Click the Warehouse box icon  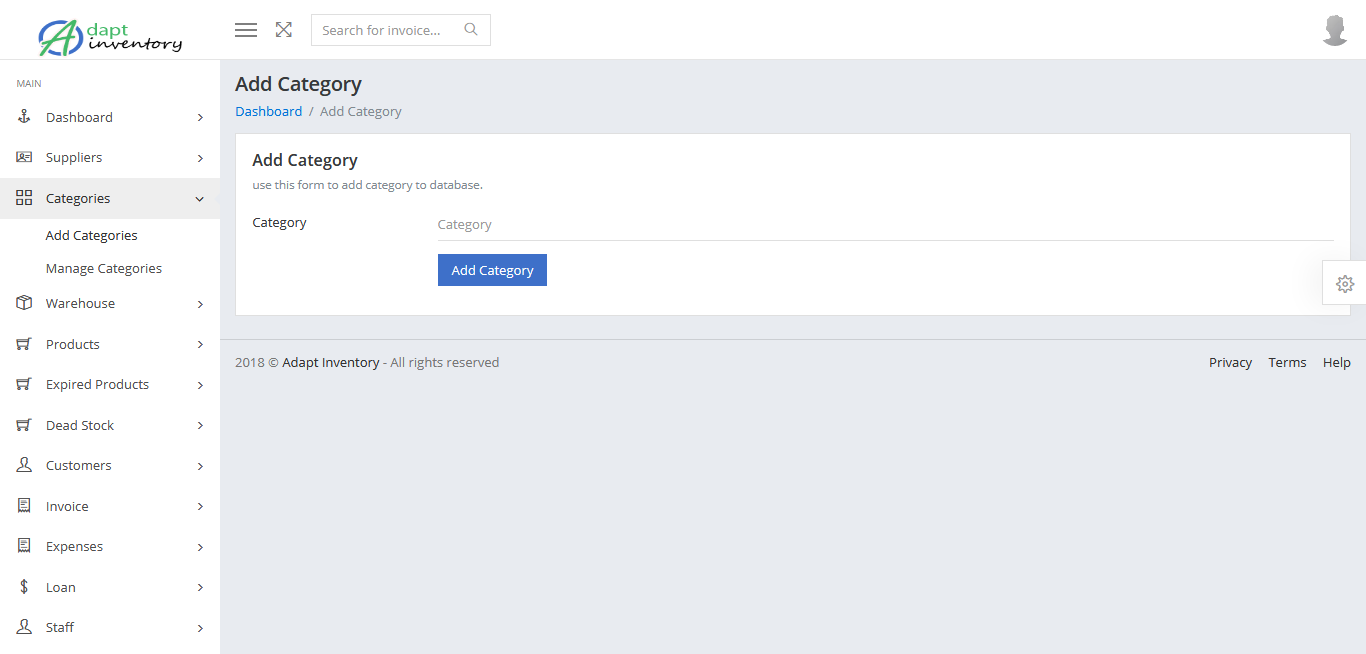coord(23,303)
